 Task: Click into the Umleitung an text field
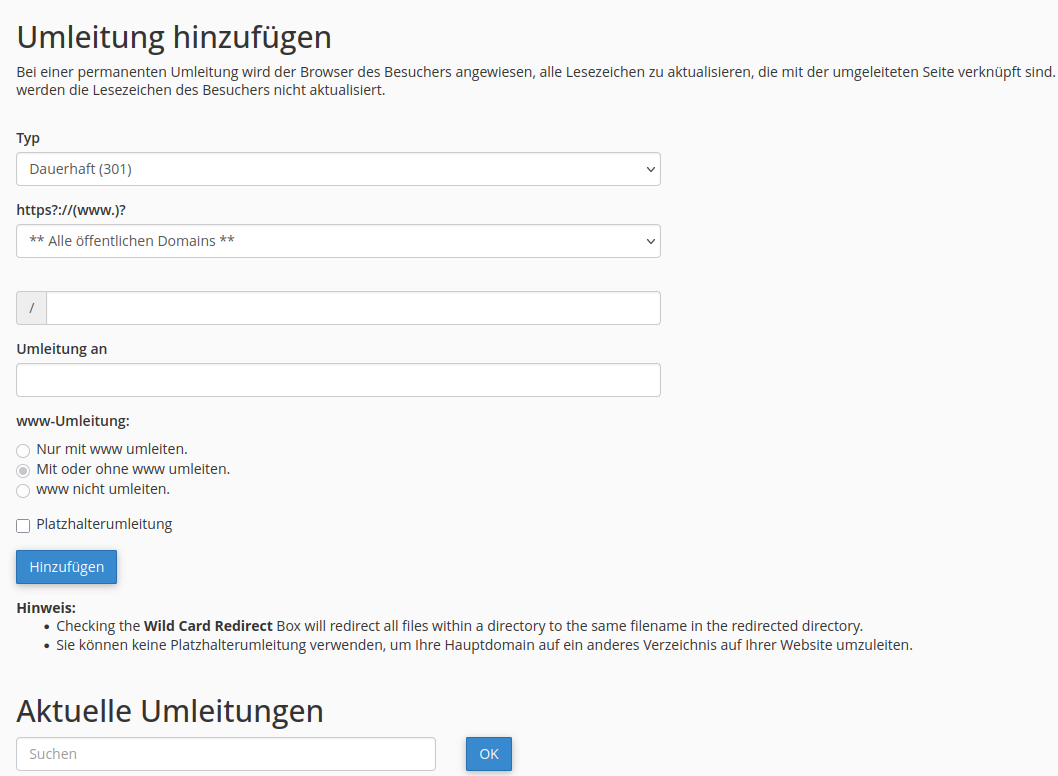pos(337,380)
